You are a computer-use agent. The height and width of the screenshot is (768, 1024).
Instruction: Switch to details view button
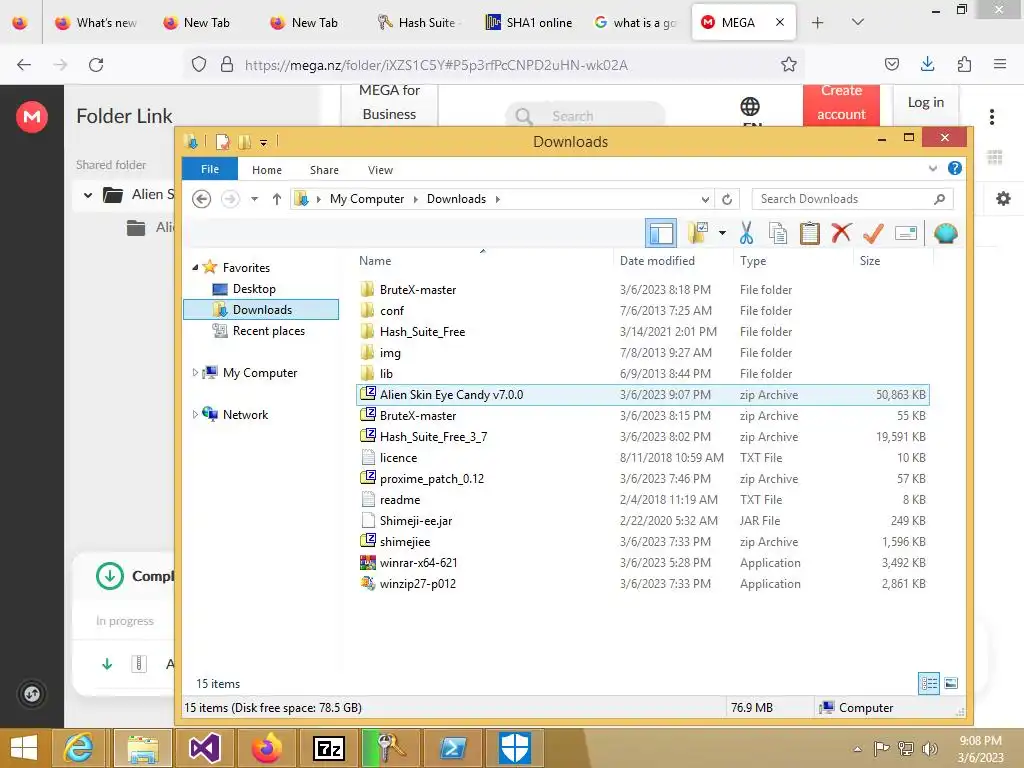coord(929,684)
